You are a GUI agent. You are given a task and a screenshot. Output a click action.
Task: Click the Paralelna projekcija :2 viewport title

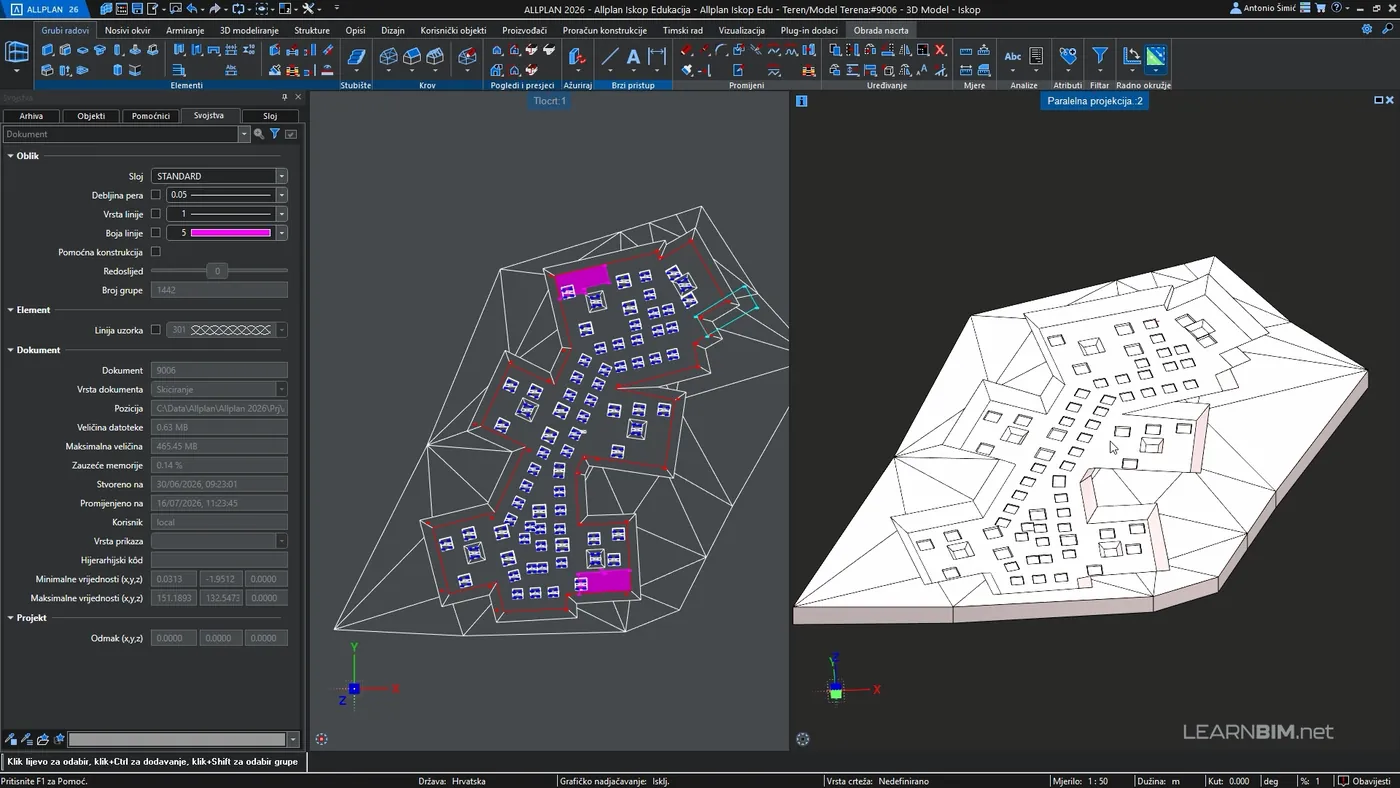click(x=1094, y=101)
